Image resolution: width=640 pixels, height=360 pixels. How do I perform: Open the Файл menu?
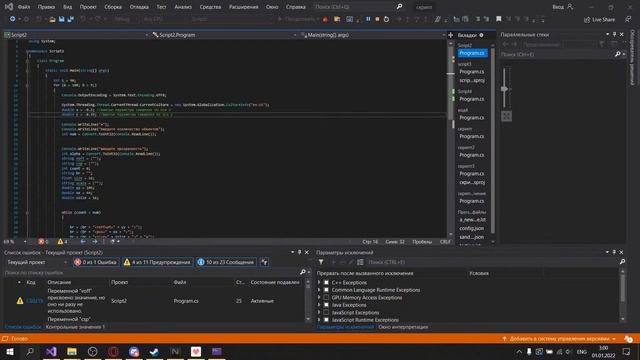pos(24,7)
